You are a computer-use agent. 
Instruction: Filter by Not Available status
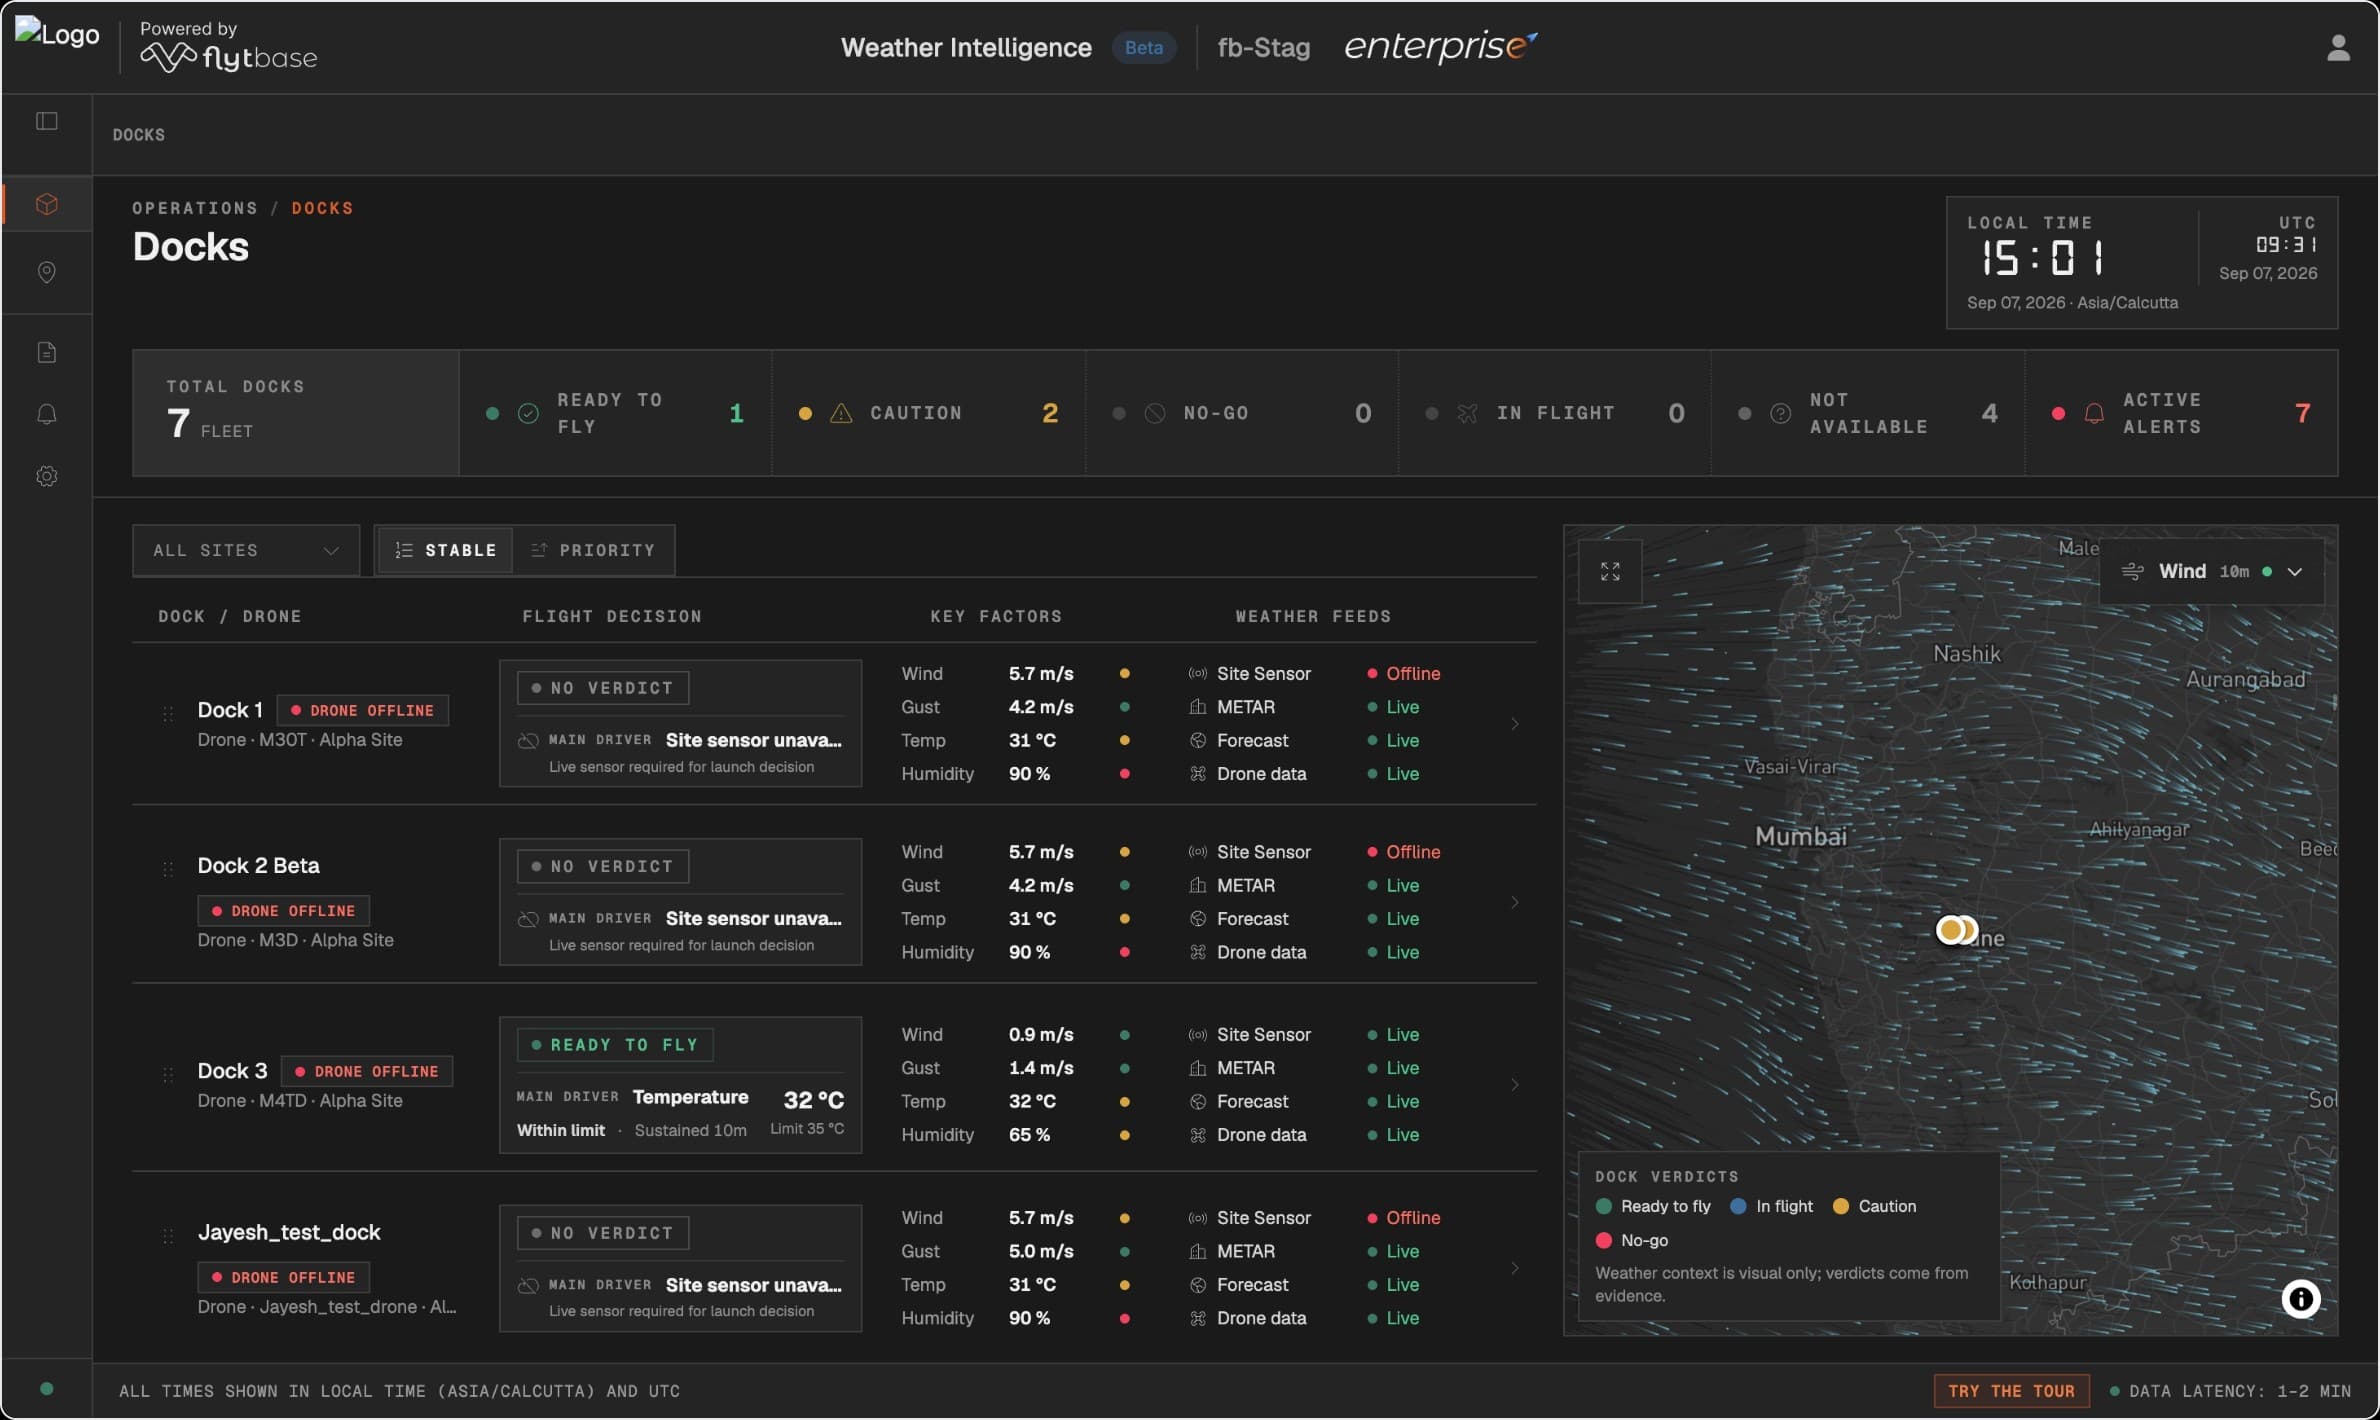tap(1868, 413)
